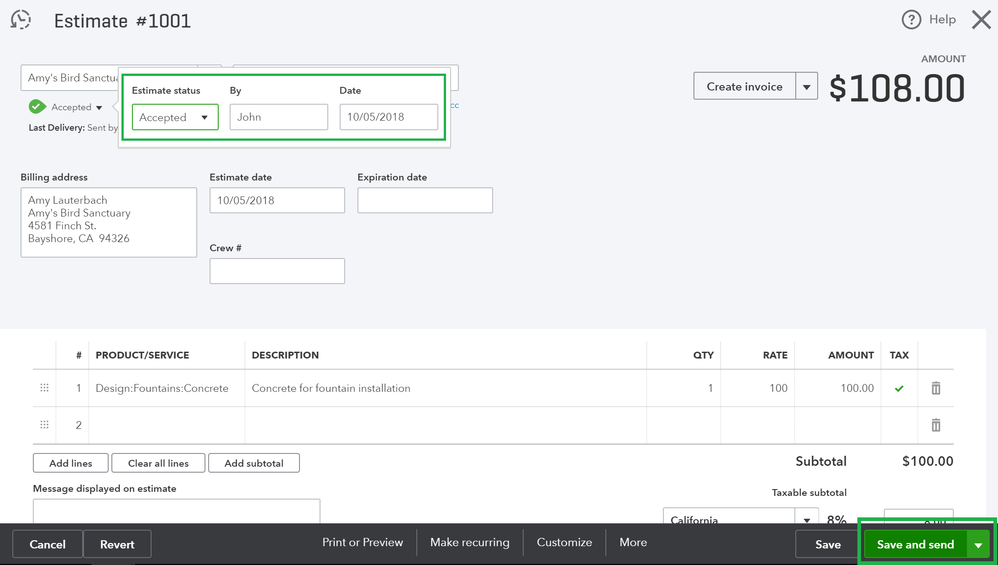Delete line 2 using trash icon
The width and height of the screenshot is (998, 565).
point(936,425)
